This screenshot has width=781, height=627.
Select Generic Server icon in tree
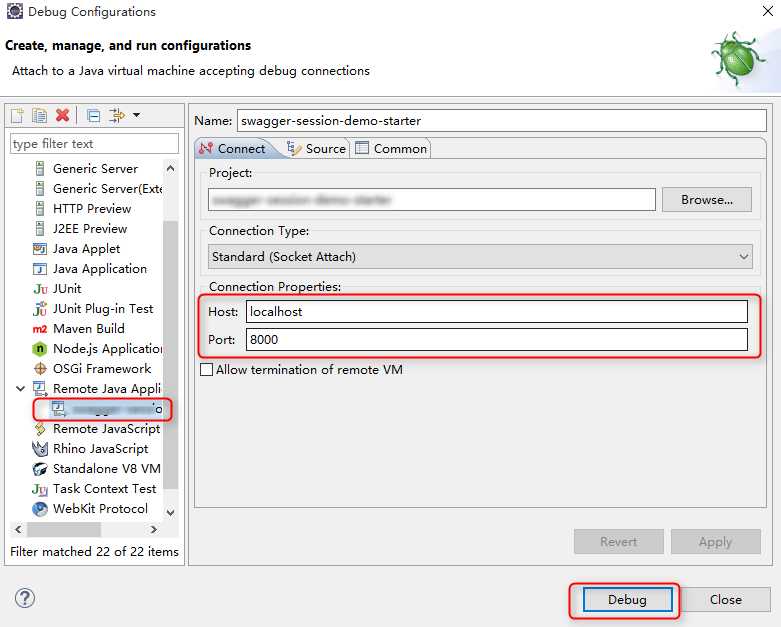coord(40,169)
